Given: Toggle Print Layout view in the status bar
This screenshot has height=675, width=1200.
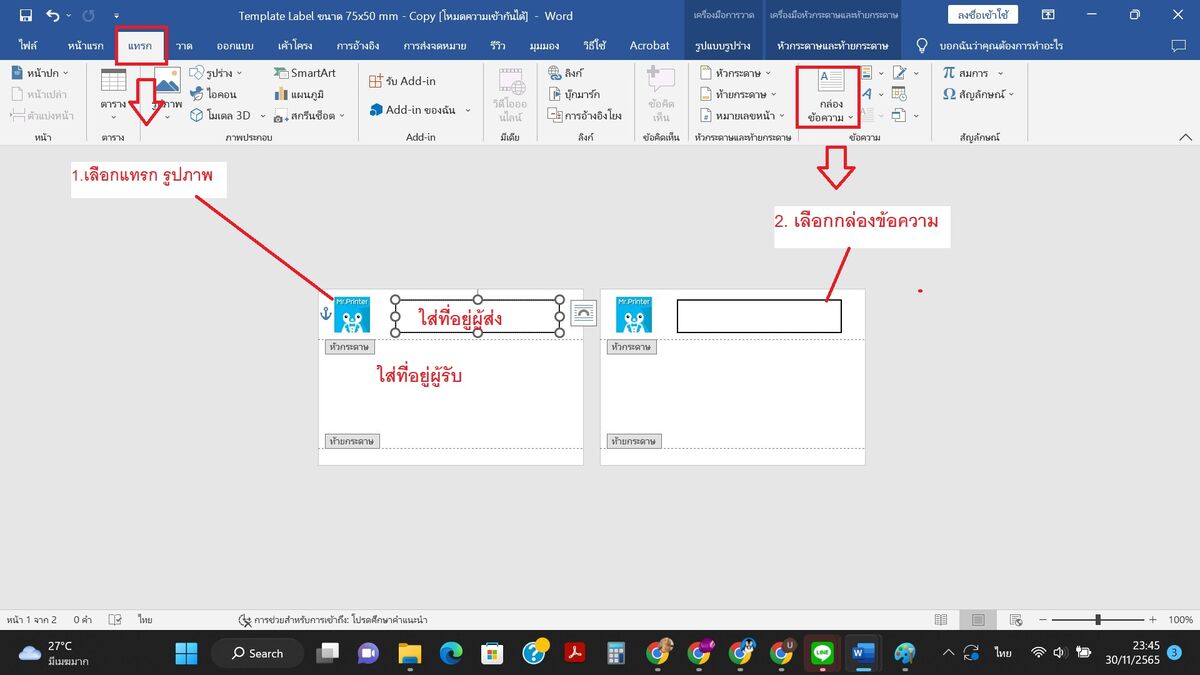Looking at the screenshot, I should pos(978,620).
